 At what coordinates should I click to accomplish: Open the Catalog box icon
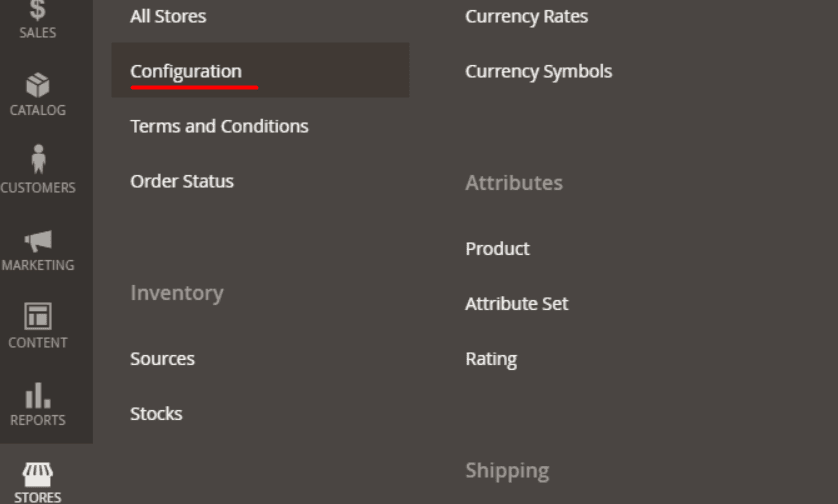click(37, 85)
